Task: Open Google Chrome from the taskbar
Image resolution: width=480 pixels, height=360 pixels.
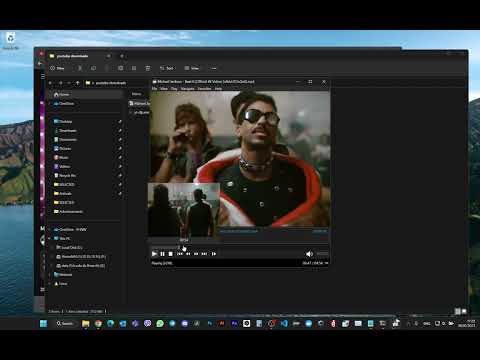Action: pyautogui.click(x=98, y=323)
